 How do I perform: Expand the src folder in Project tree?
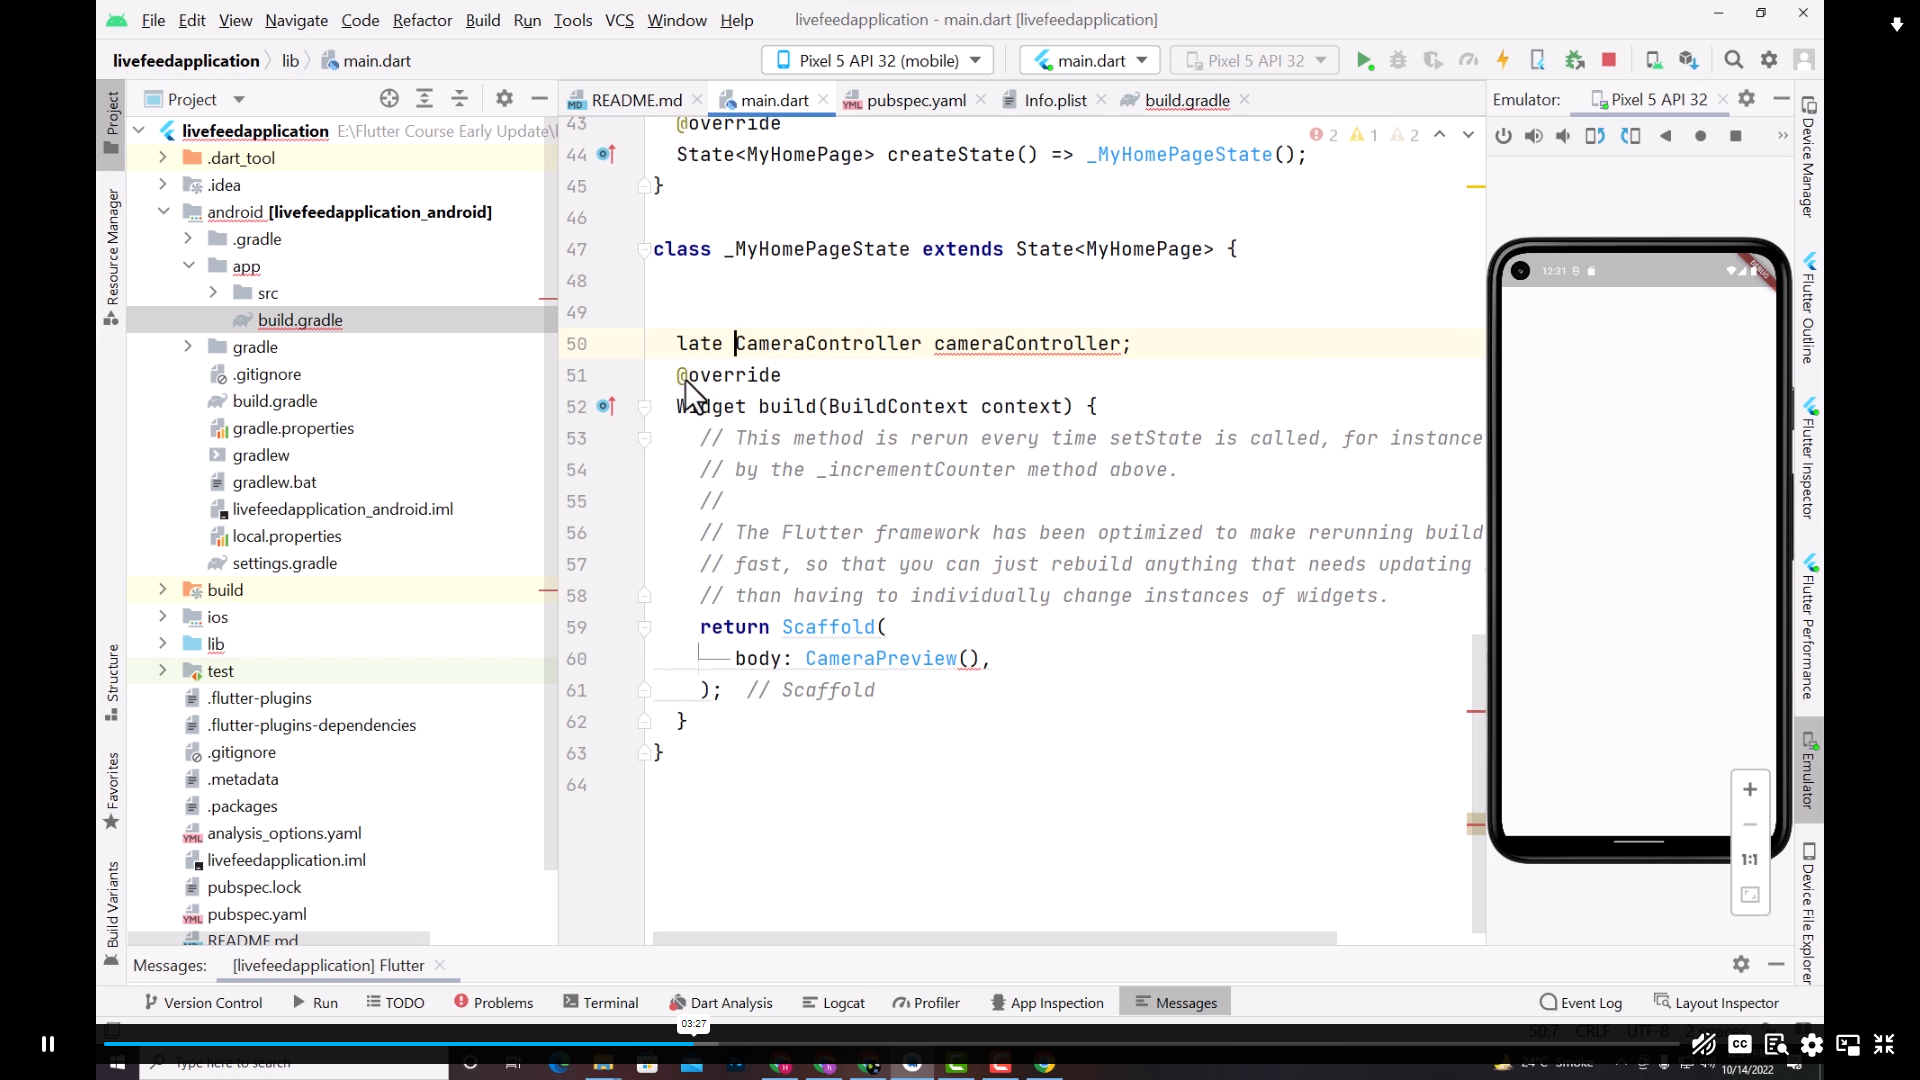[213, 292]
